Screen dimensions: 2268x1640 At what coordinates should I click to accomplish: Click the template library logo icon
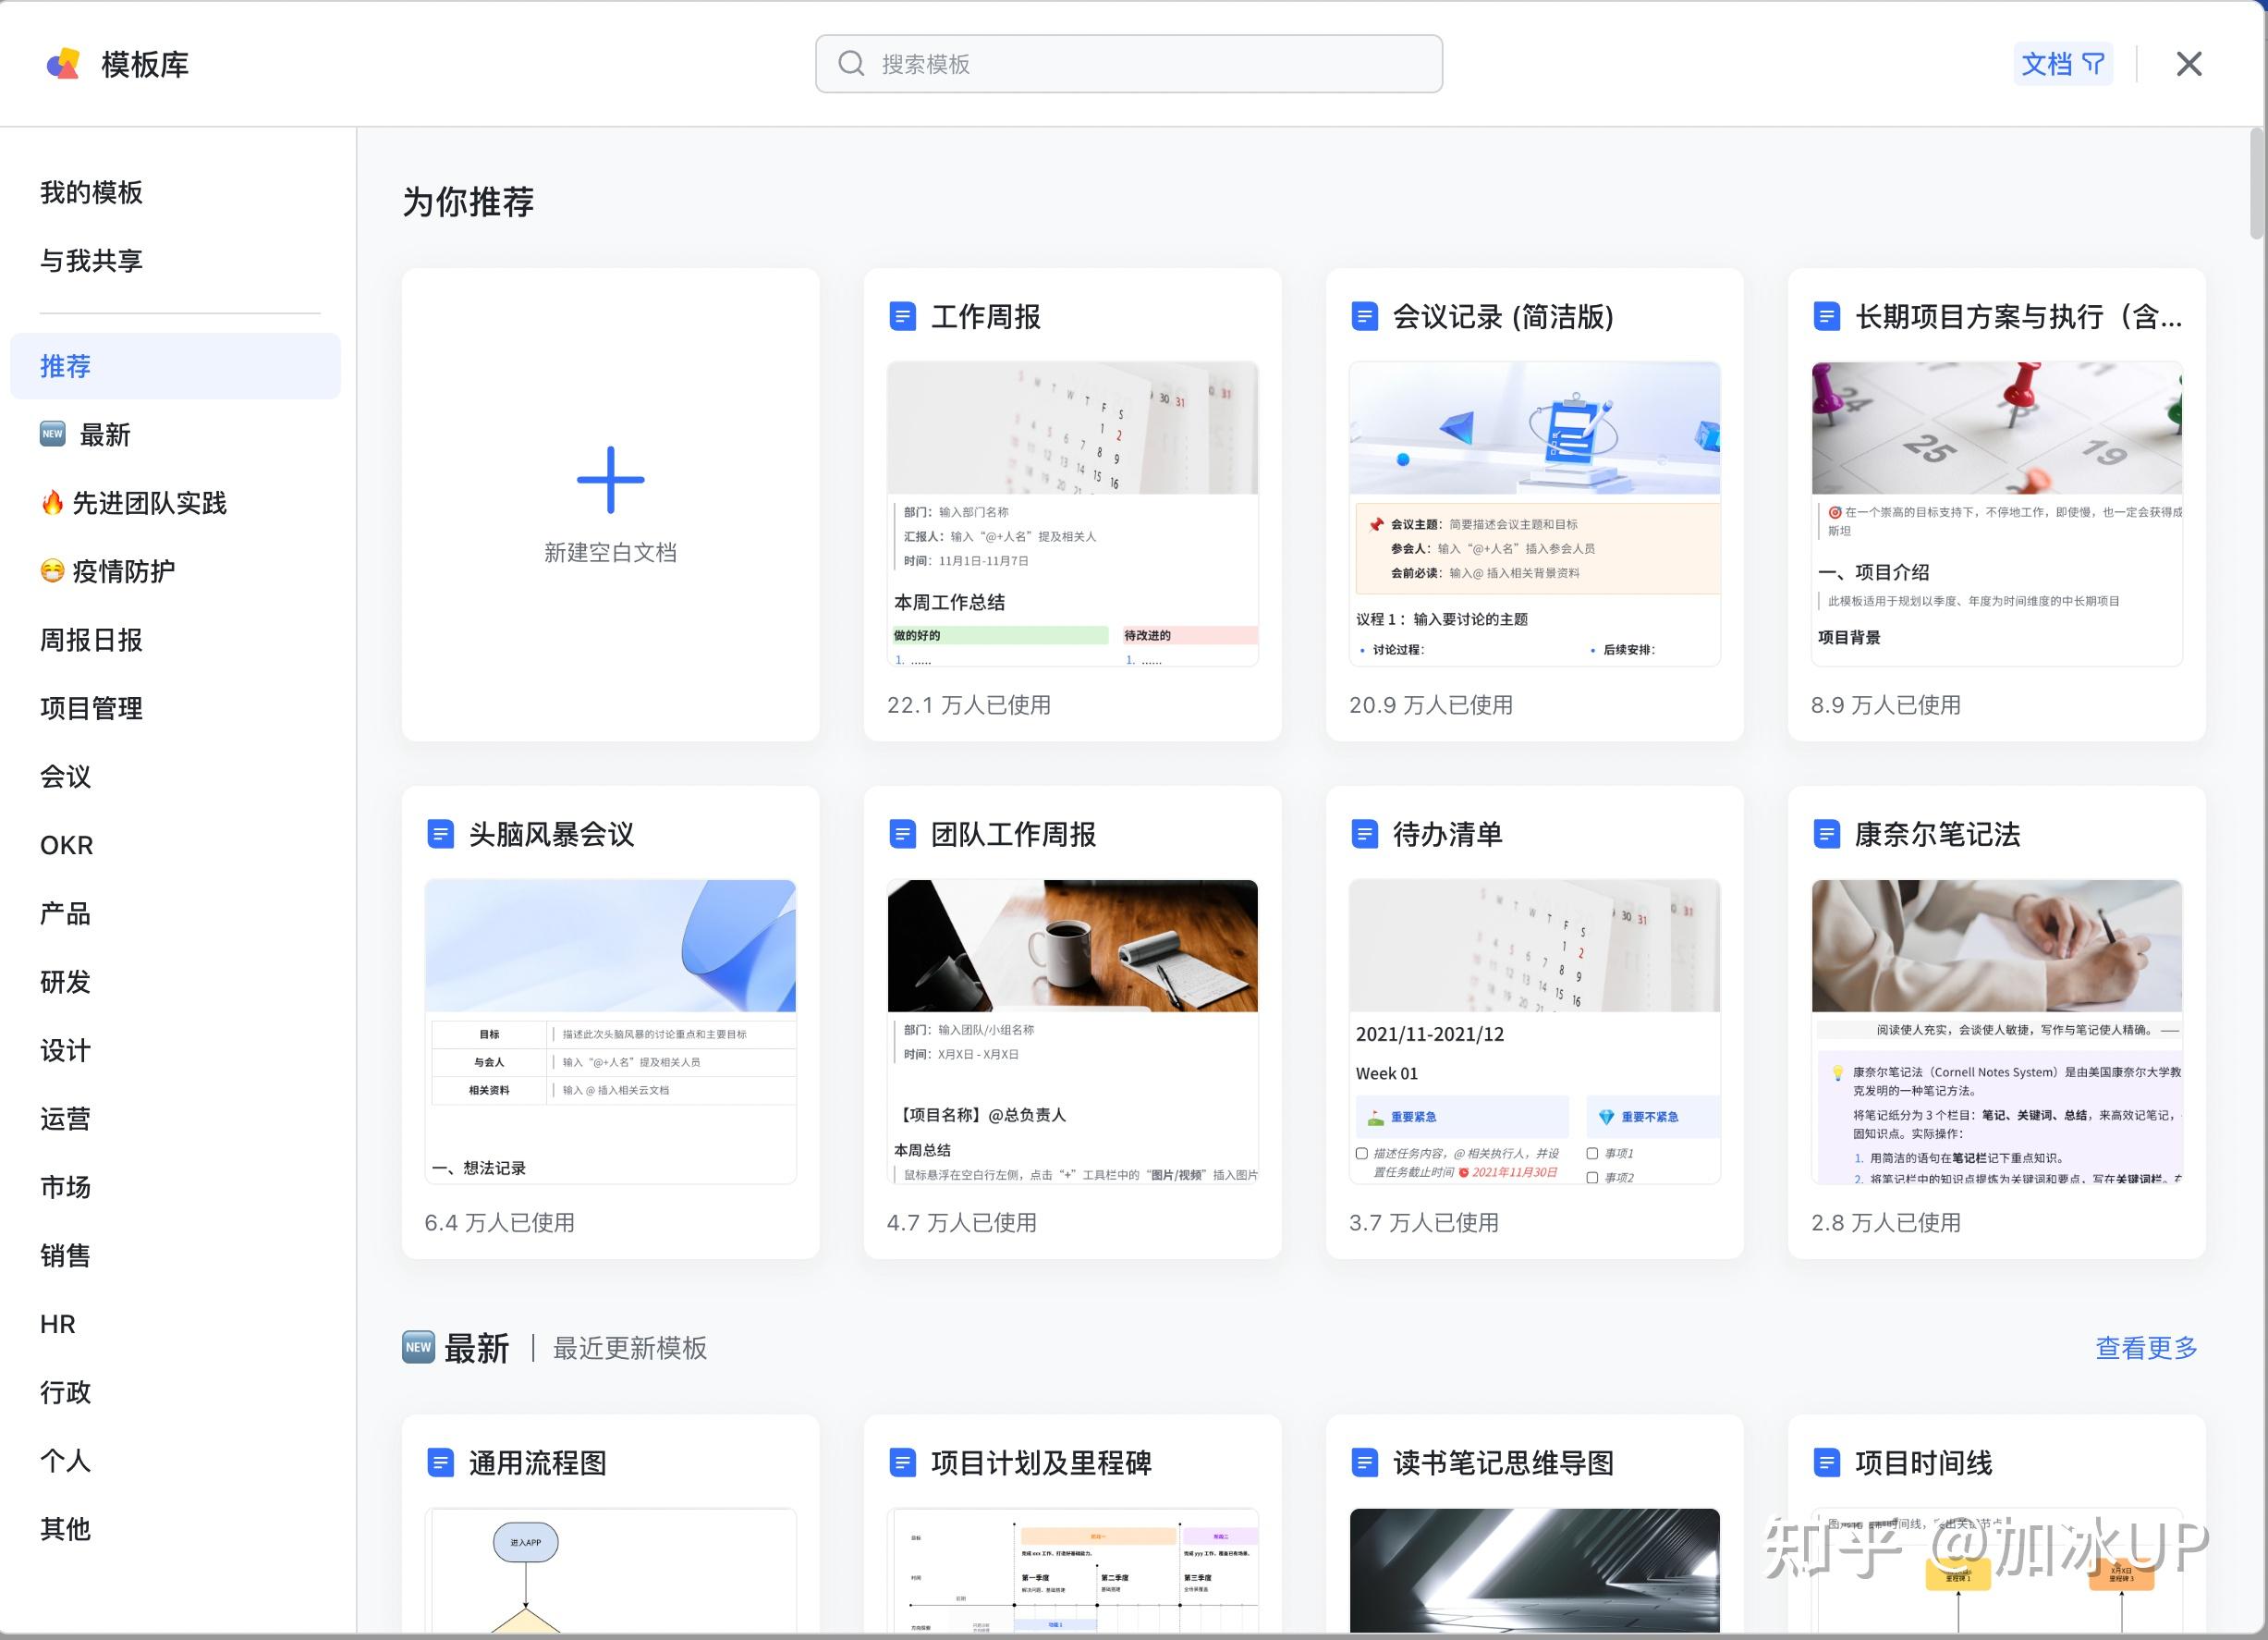64,63
